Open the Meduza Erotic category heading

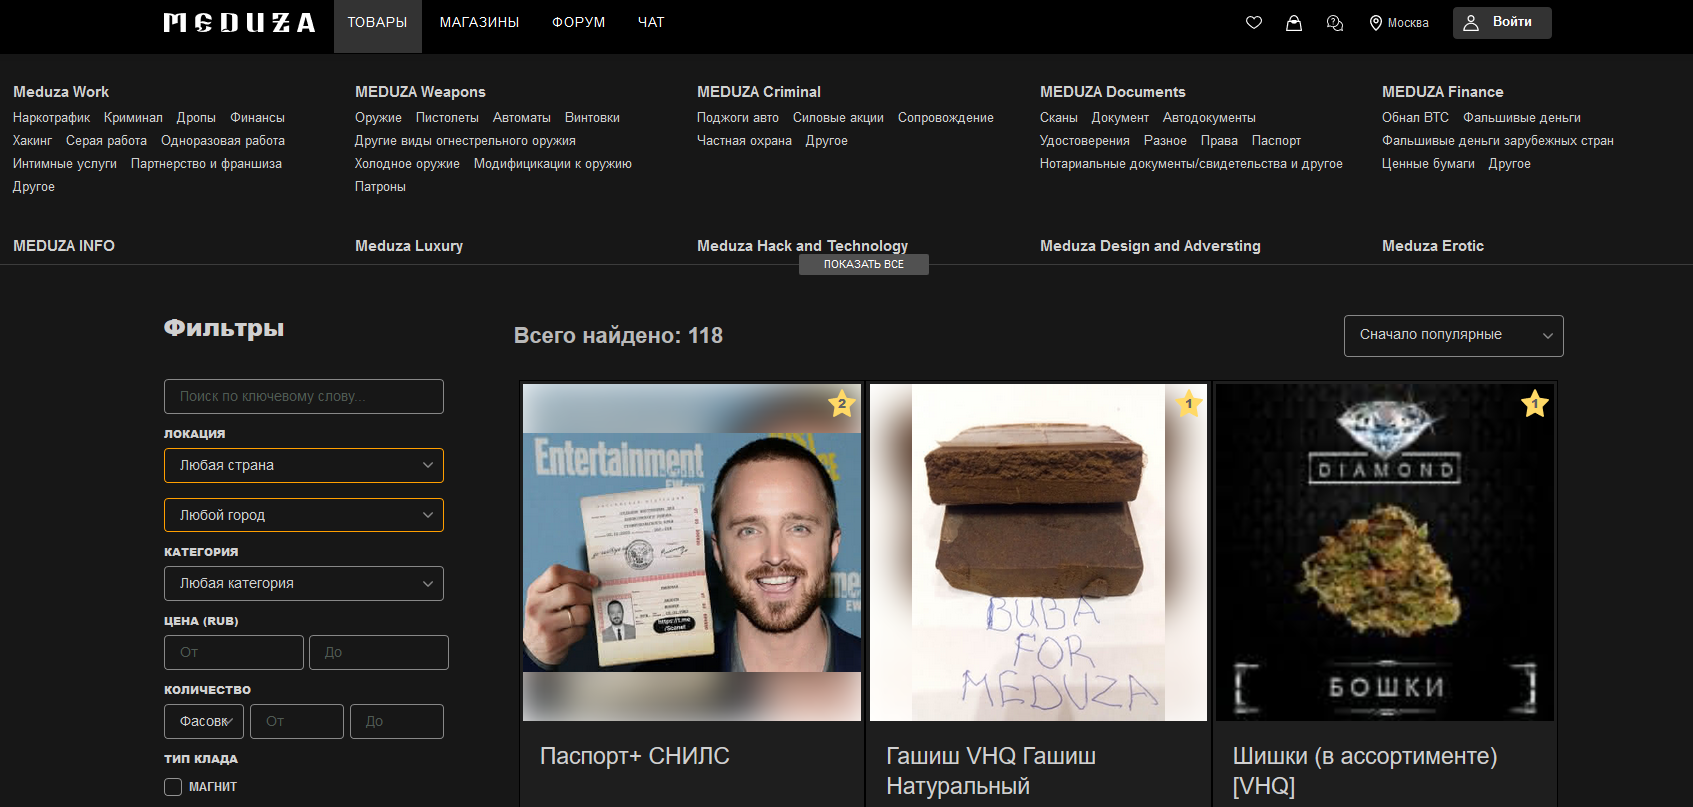click(1433, 246)
